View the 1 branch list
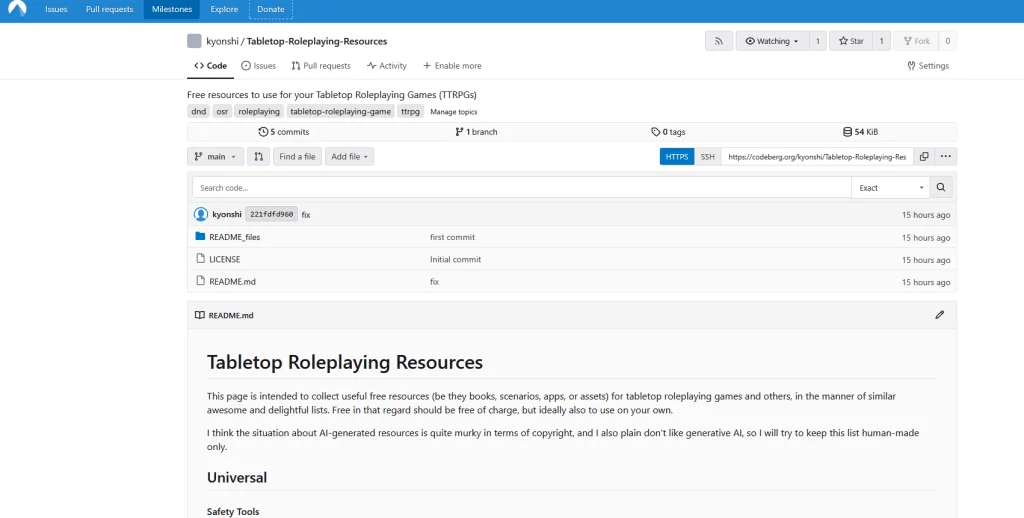 (476, 132)
